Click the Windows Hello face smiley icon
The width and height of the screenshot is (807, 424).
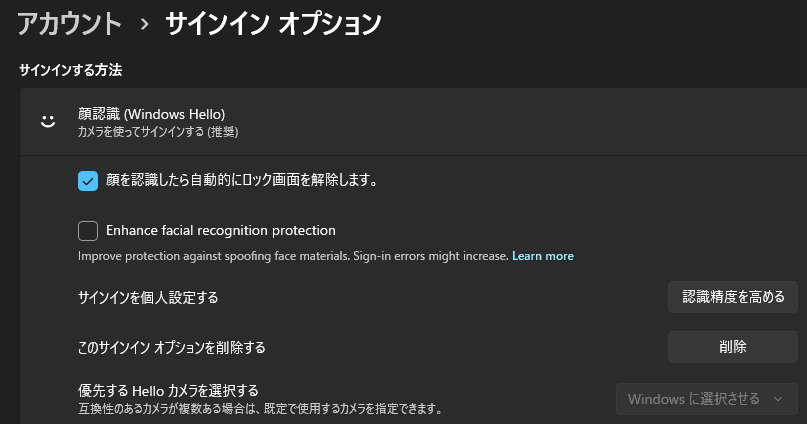pos(47,121)
